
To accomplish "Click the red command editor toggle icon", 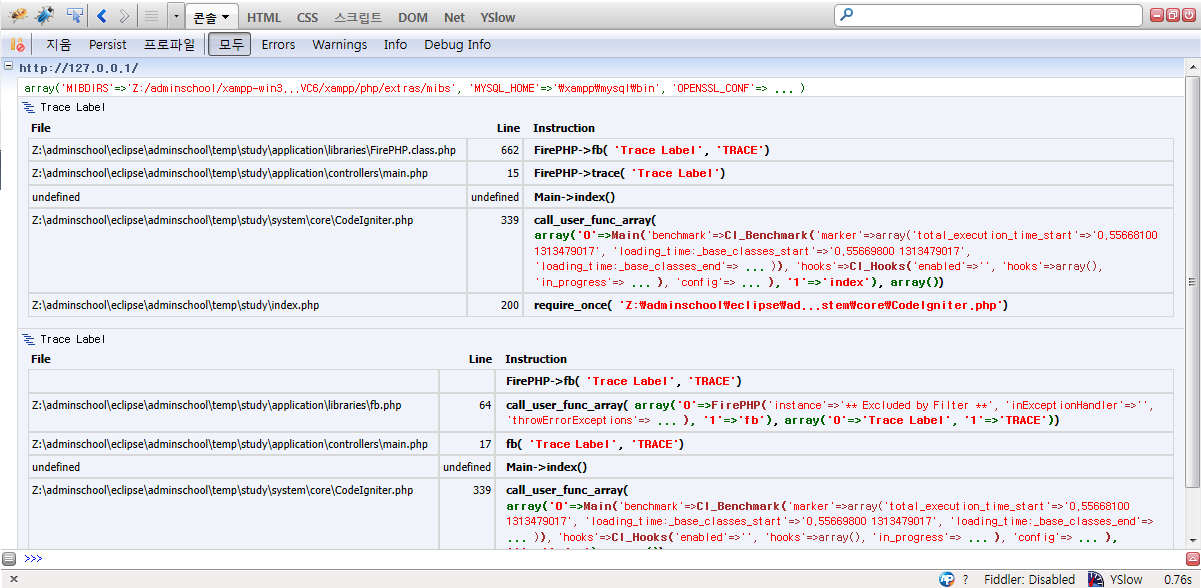I will 1191,558.
